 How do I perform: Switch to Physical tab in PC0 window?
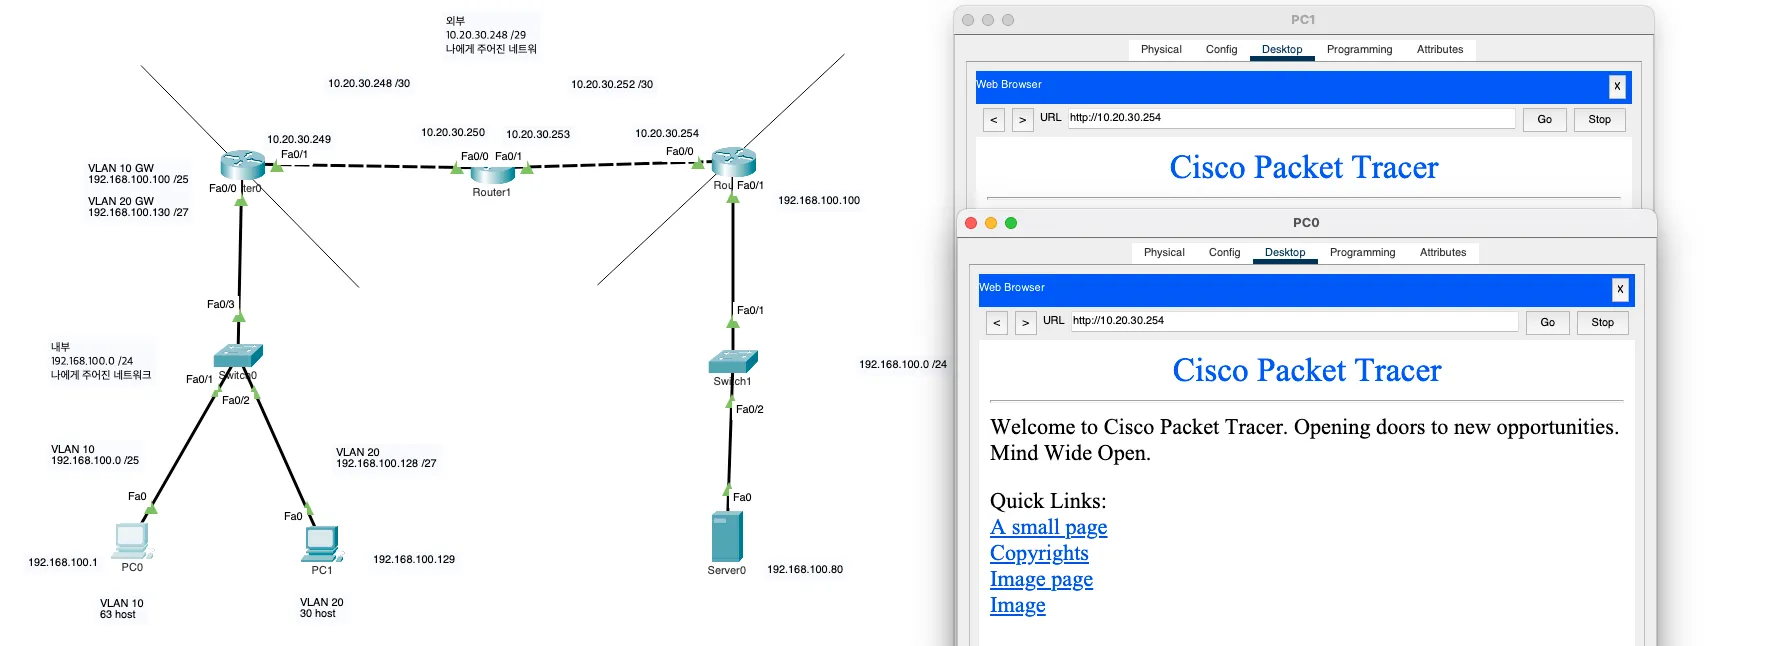click(x=1164, y=253)
